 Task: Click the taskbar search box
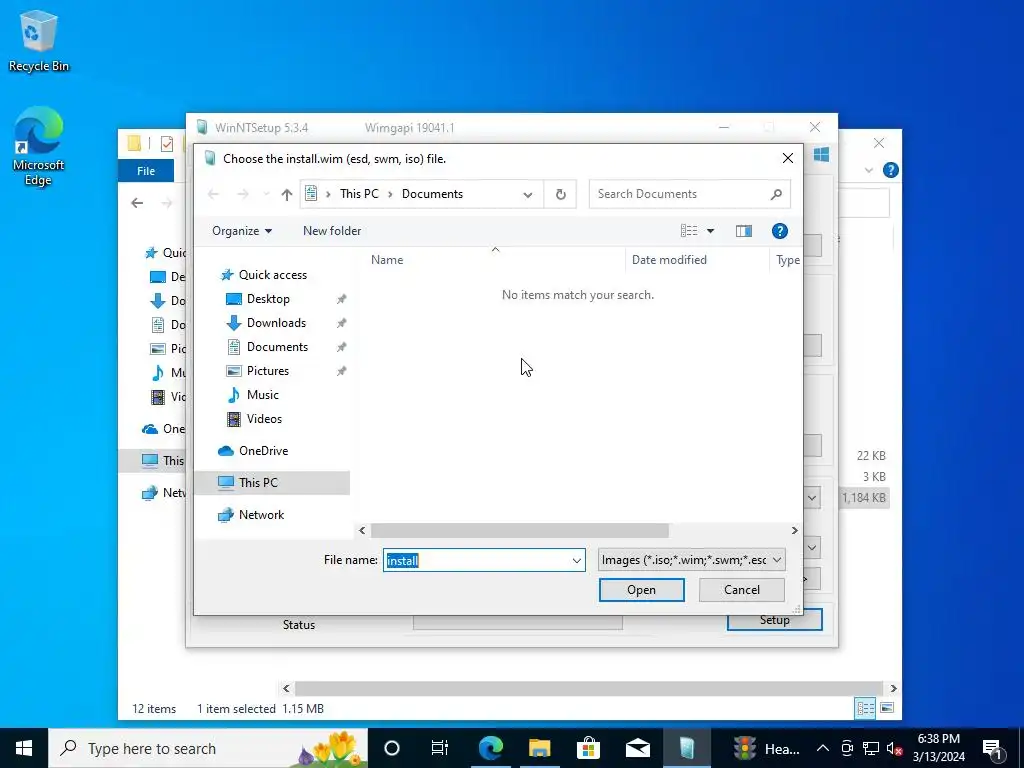(x=208, y=748)
